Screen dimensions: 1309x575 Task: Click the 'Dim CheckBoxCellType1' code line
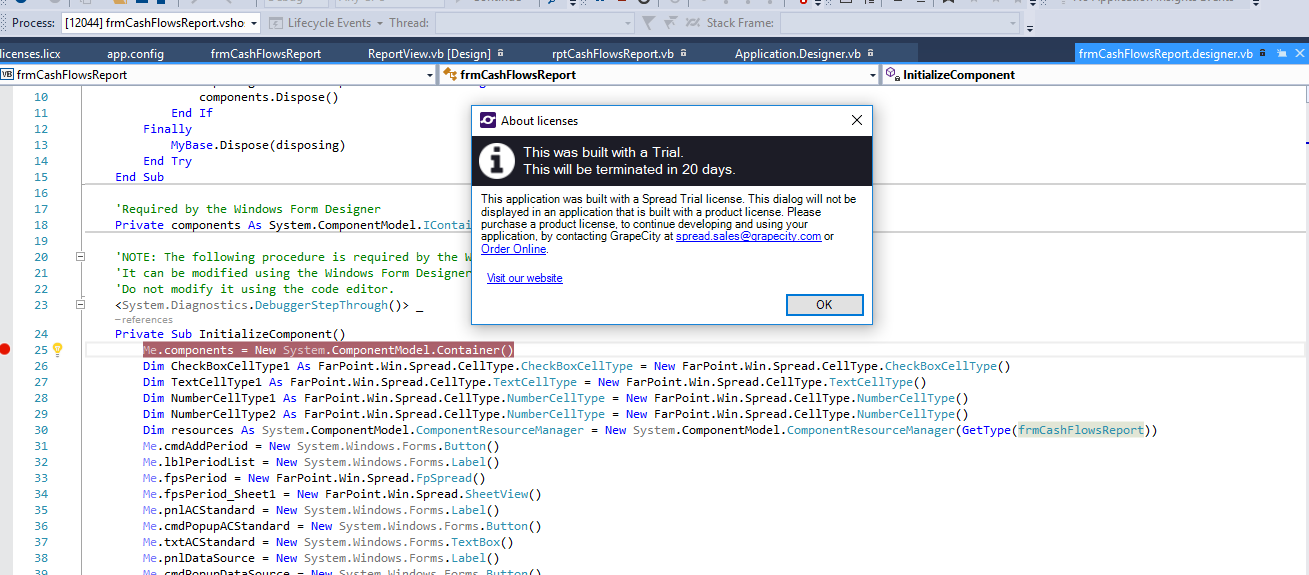point(577,366)
